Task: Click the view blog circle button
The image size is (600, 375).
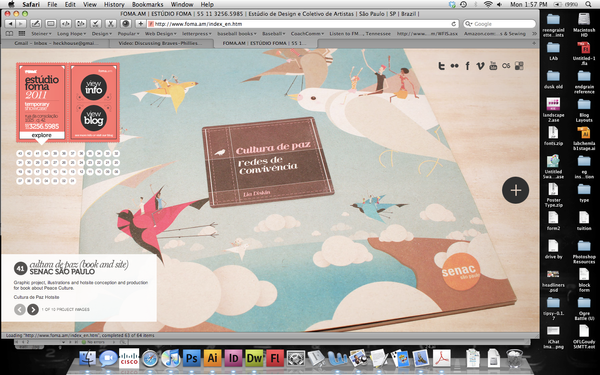Action: [94, 118]
